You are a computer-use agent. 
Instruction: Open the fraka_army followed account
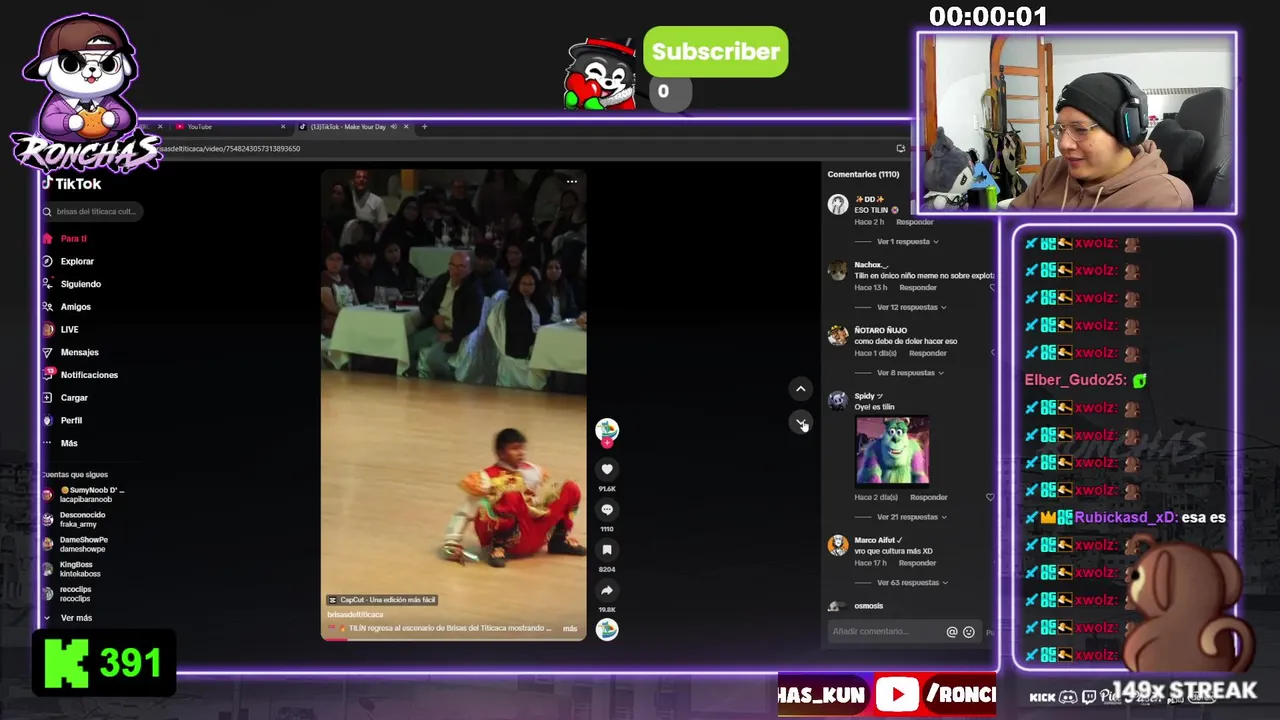point(74,519)
